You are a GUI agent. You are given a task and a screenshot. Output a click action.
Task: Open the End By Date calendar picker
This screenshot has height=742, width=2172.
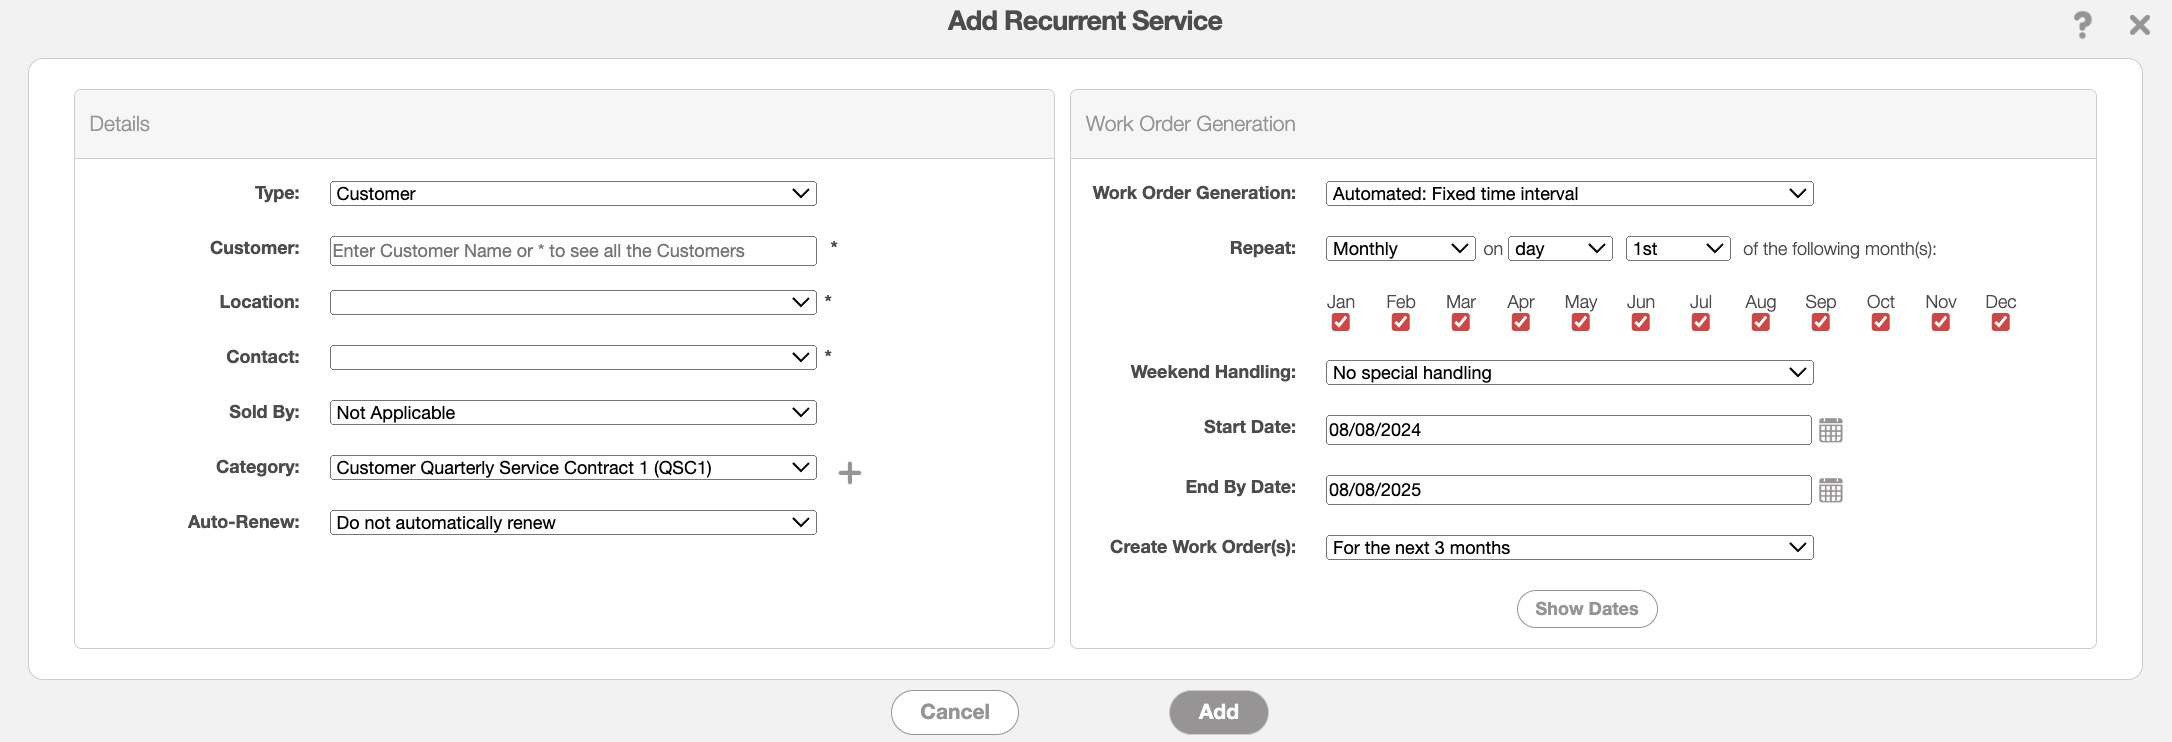click(x=1830, y=491)
